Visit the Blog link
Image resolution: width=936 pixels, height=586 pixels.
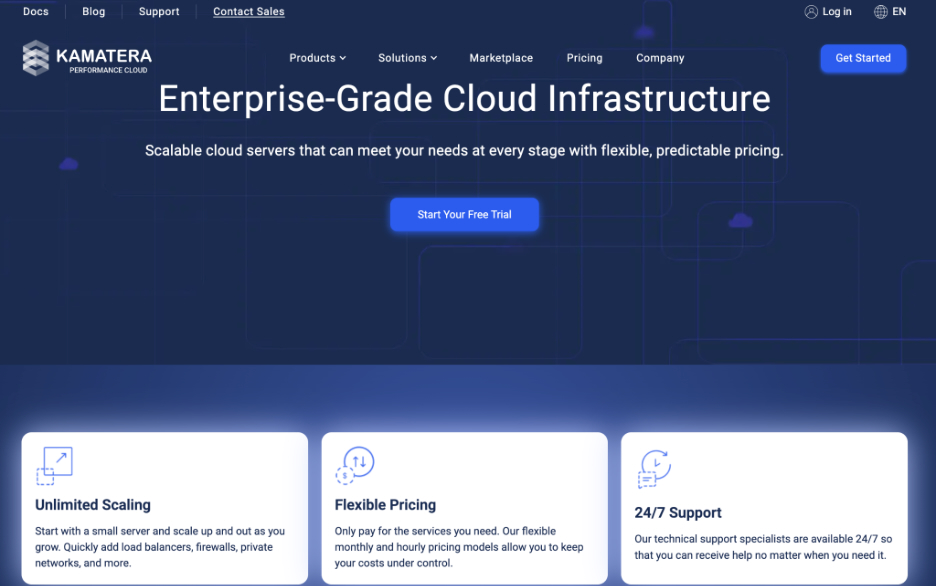click(94, 11)
